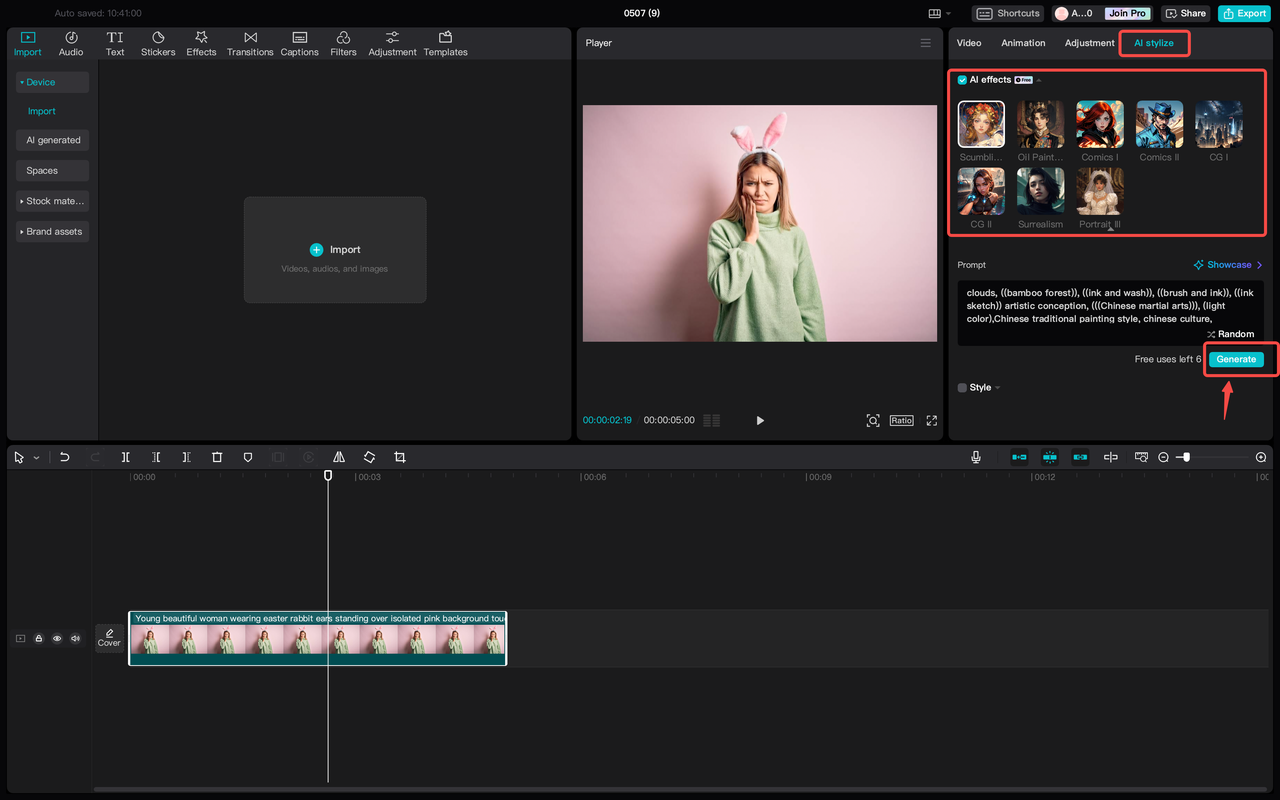Switch to the Animation tab
The image size is (1280, 800).
[1023, 43]
